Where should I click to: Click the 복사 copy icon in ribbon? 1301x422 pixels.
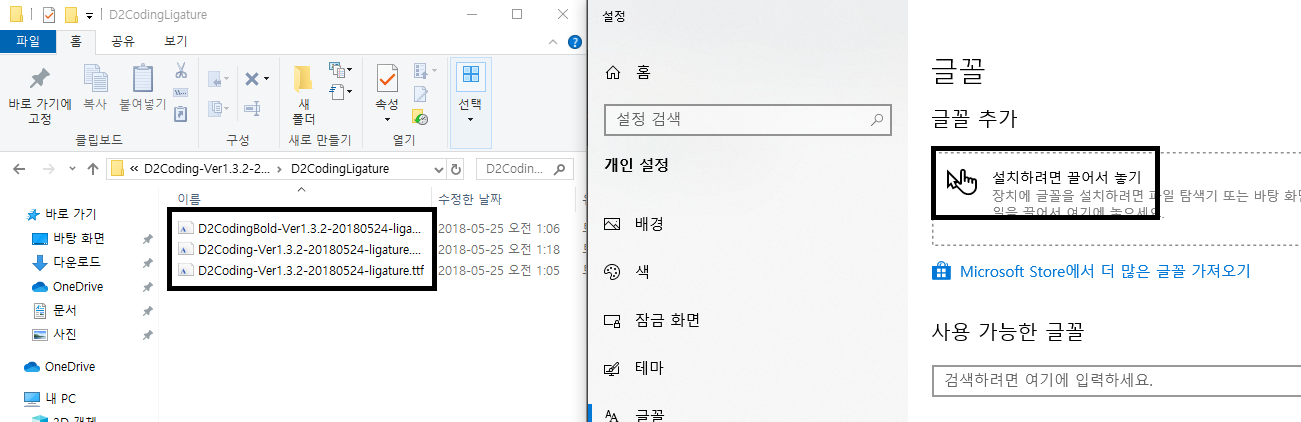(x=95, y=78)
